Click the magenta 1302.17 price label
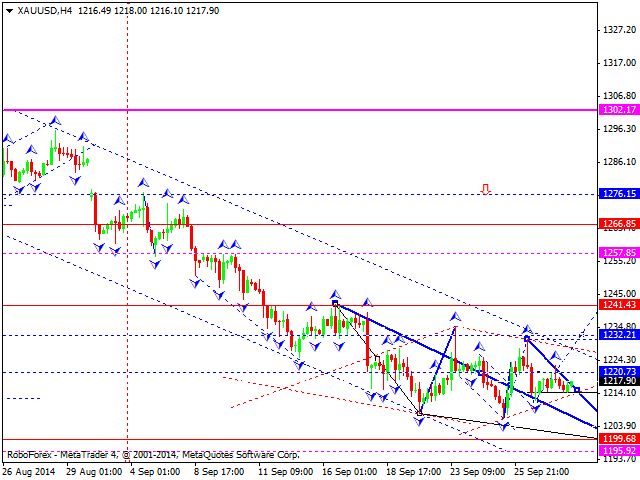The width and height of the screenshot is (640, 480). [619, 110]
